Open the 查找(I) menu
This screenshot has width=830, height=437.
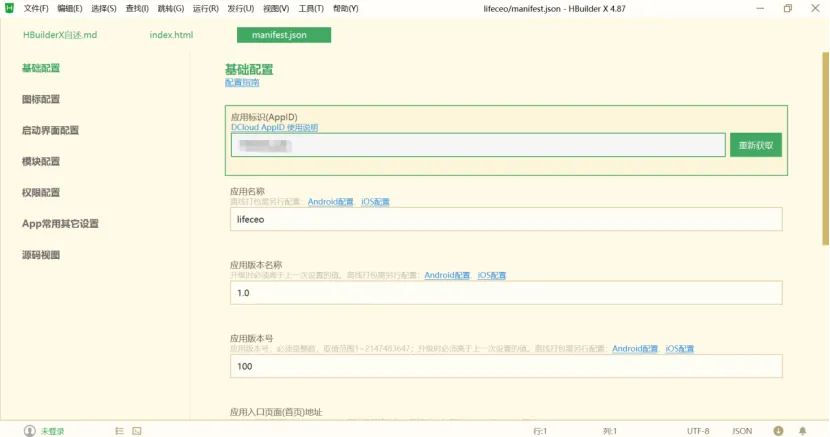(137, 8)
